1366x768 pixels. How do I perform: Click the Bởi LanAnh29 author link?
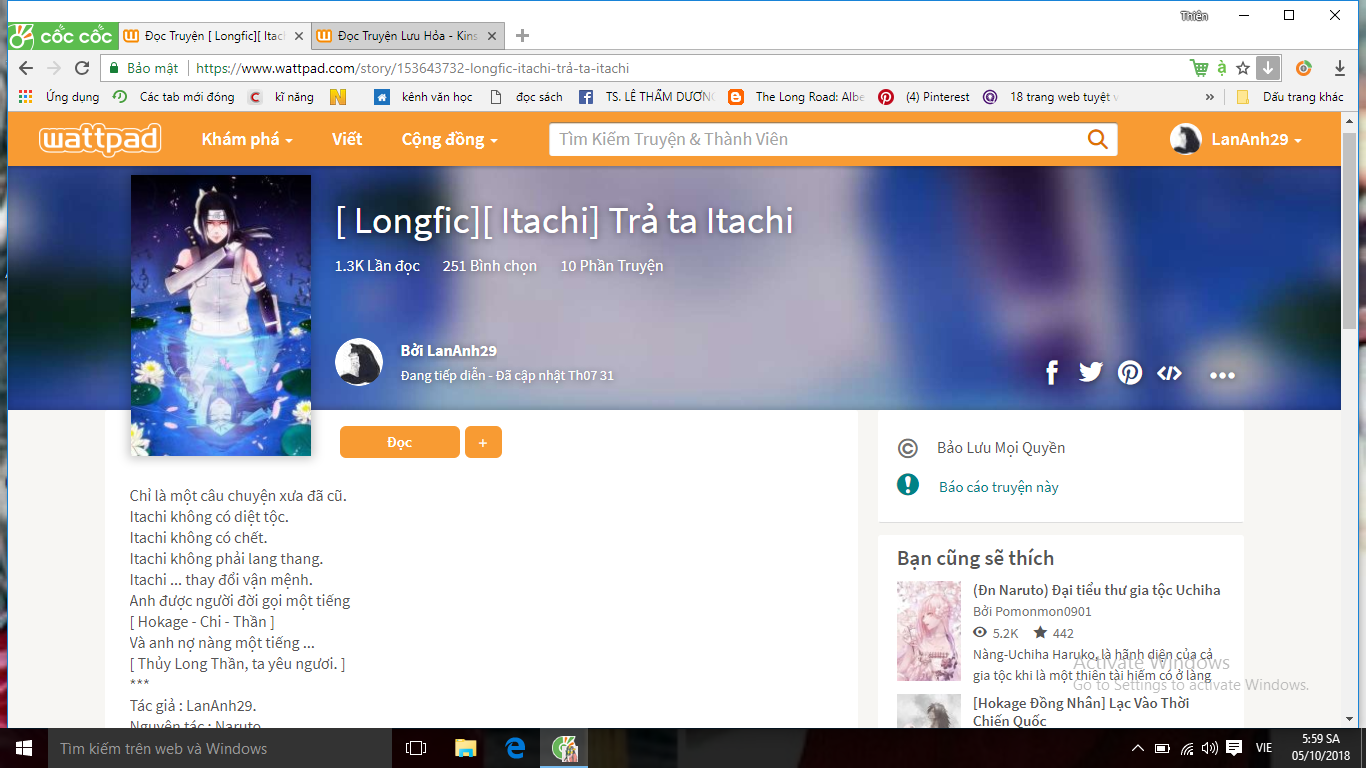coord(449,351)
